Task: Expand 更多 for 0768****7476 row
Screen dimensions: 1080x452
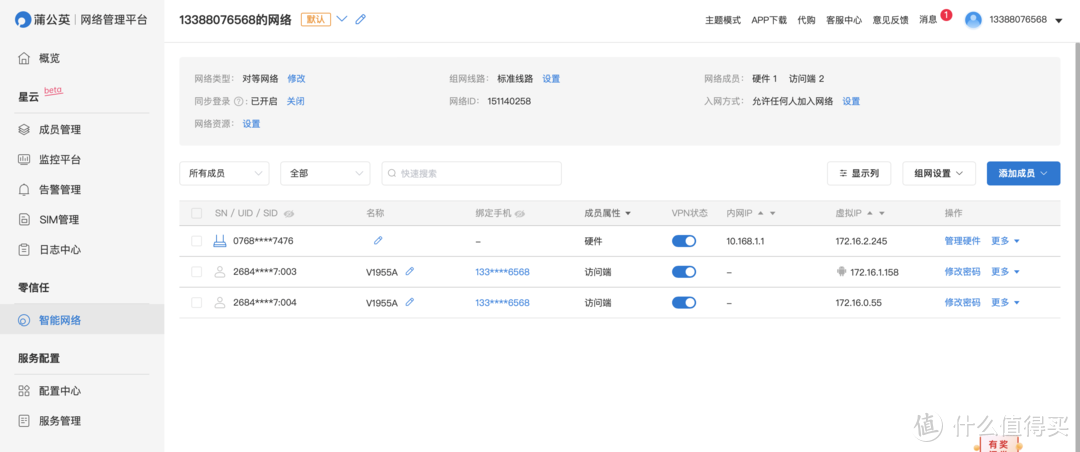Action: (1005, 240)
